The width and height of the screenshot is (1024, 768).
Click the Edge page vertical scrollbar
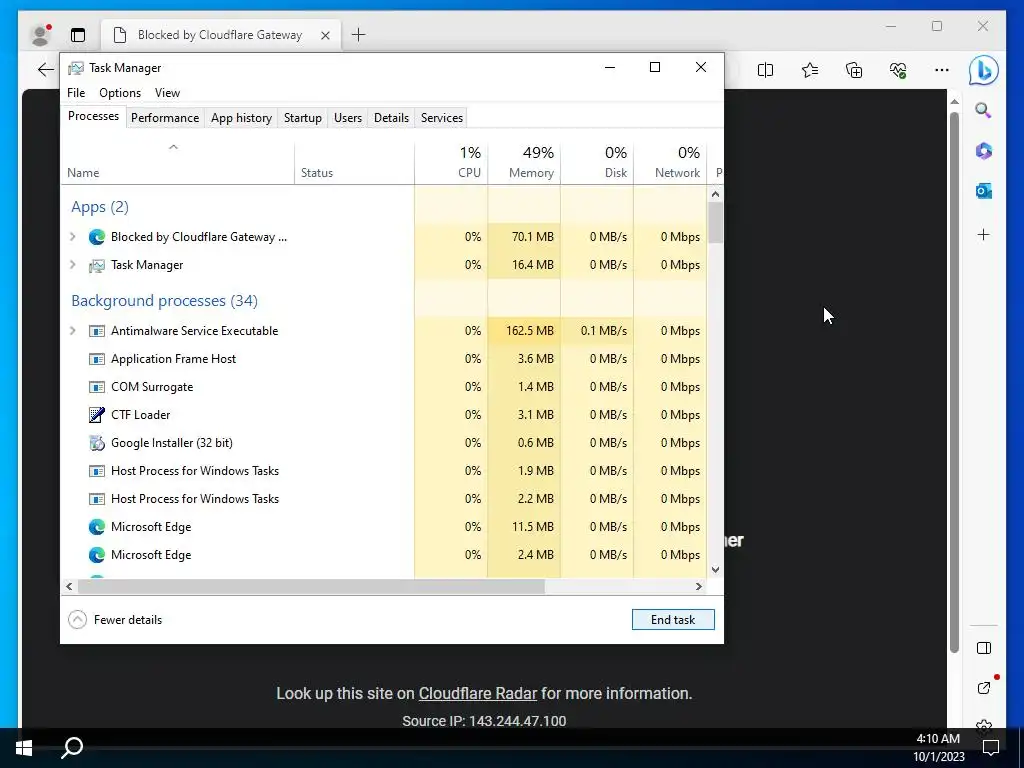point(954,382)
